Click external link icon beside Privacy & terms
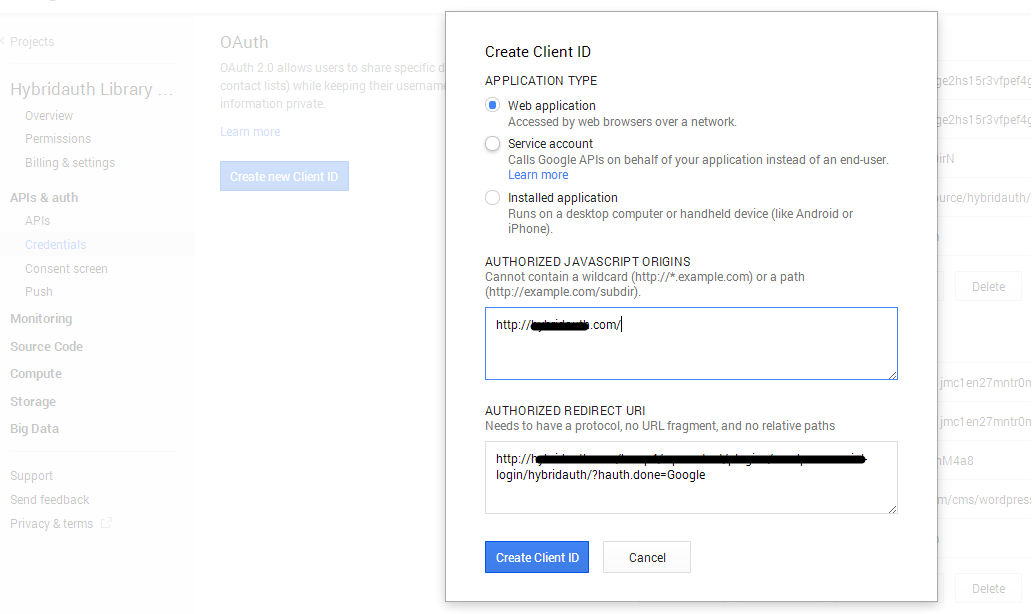 point(106,523)
